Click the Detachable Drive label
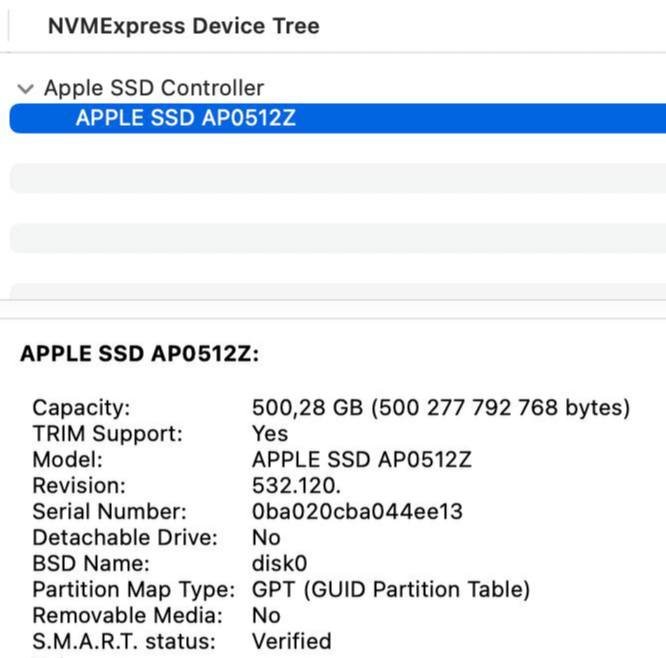Image resolution: width=666 pixels, height=658 pixels. [x=125, y=538]
